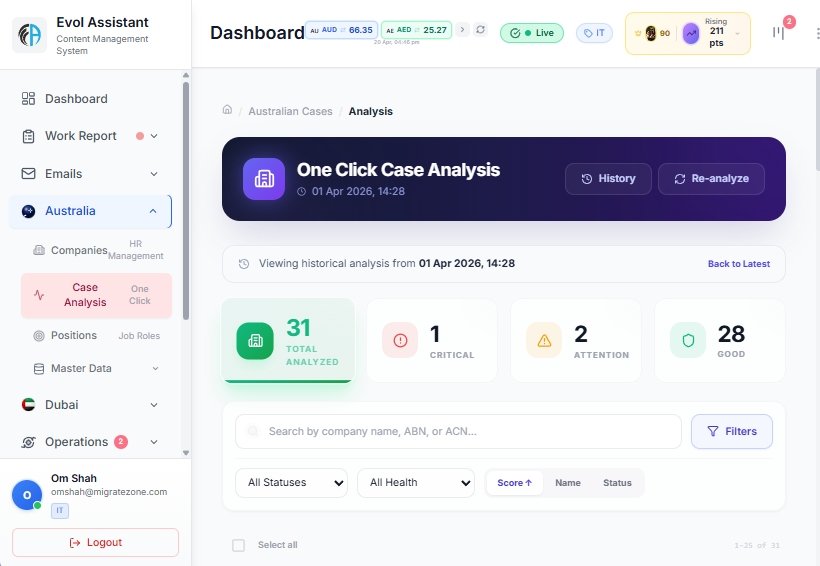820x566 pixels.
Task: Click the One Click Case Analysis building icon
Action: click(264, 179)
